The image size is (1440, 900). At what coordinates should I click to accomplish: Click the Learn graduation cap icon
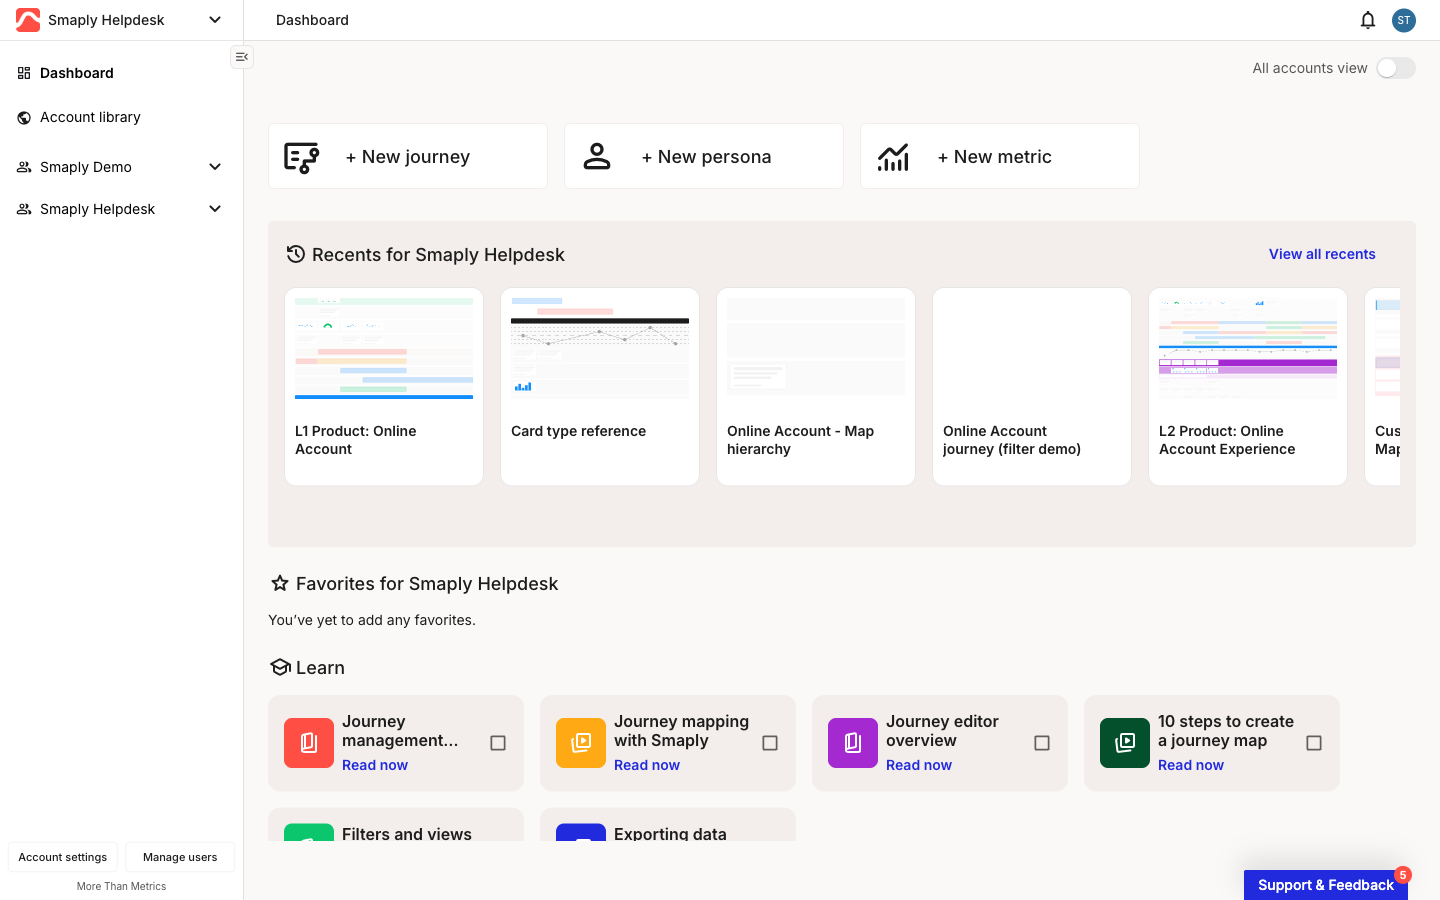coord(280,667)
